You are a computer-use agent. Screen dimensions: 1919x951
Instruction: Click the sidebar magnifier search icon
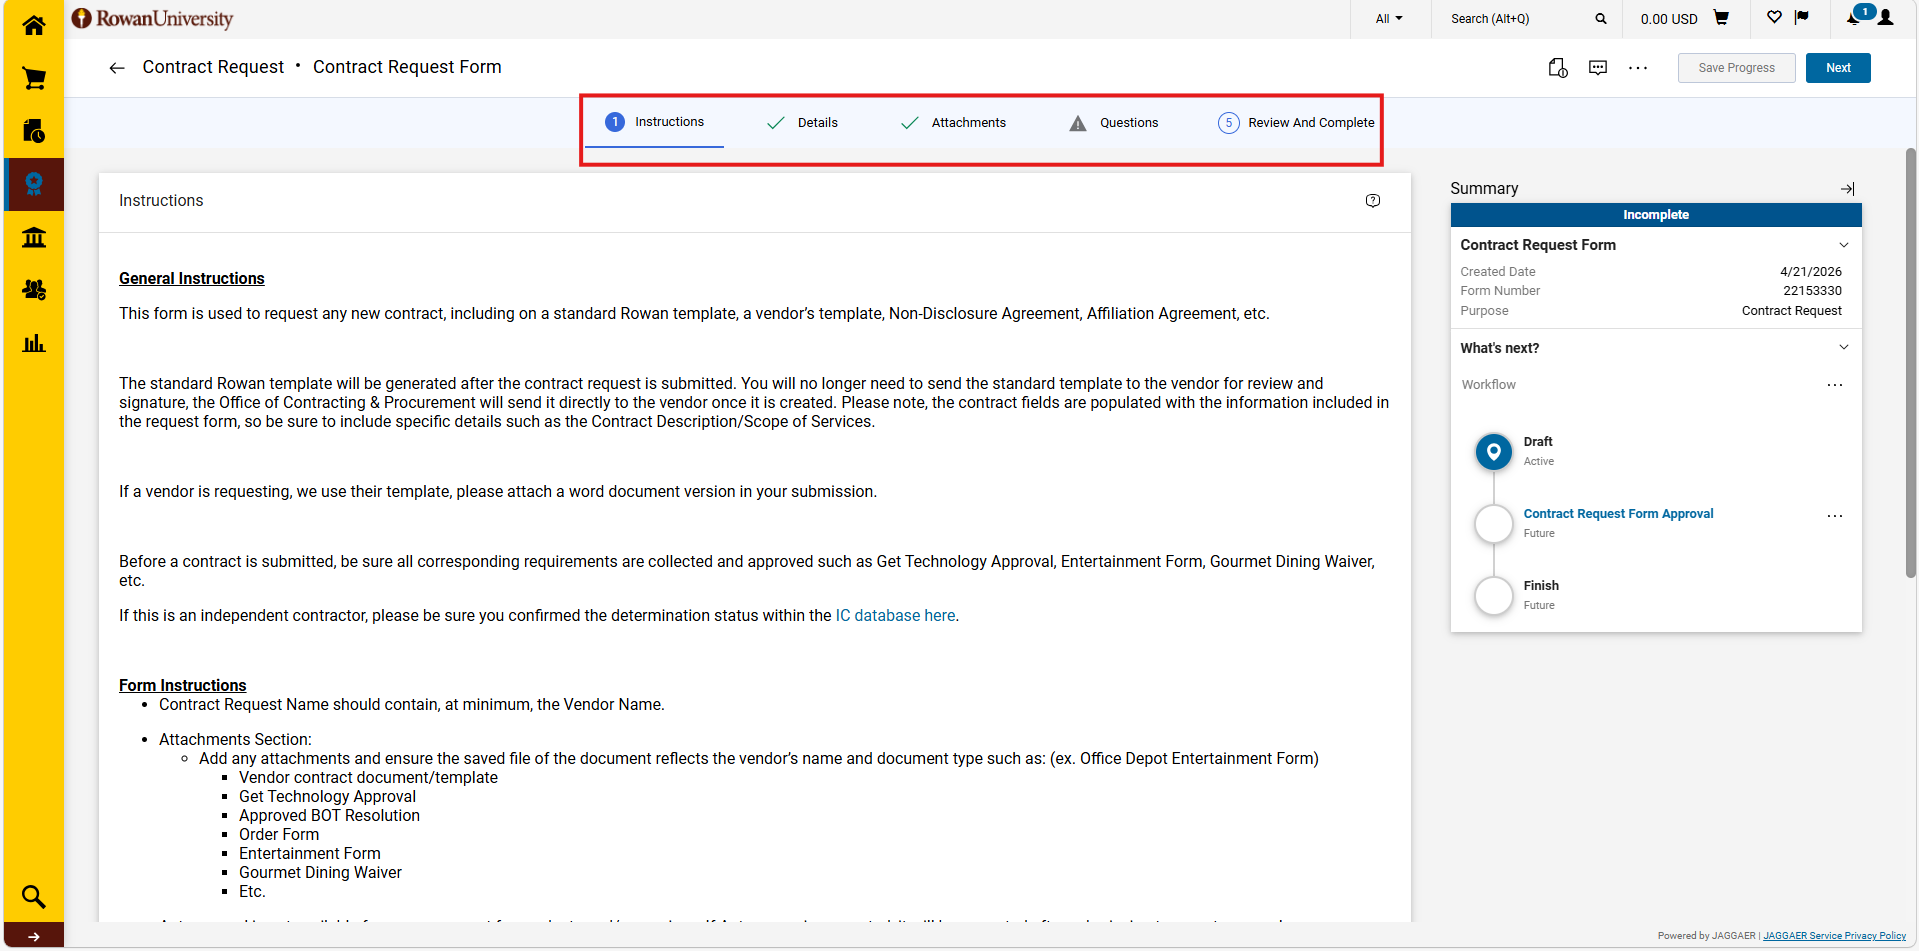click(34, 896)
